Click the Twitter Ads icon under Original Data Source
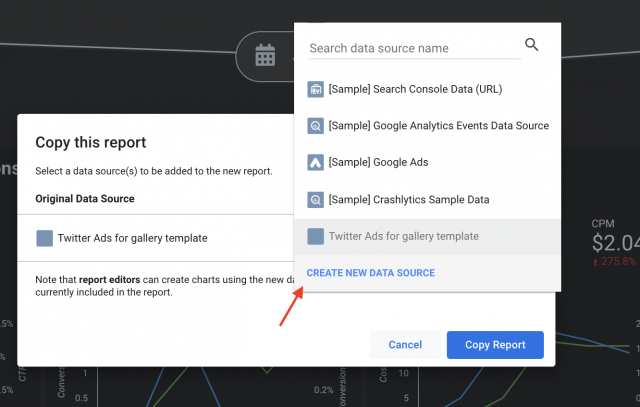Image resolution: width=640 pixels, height=407 pixels. click(x=44, y=238)
